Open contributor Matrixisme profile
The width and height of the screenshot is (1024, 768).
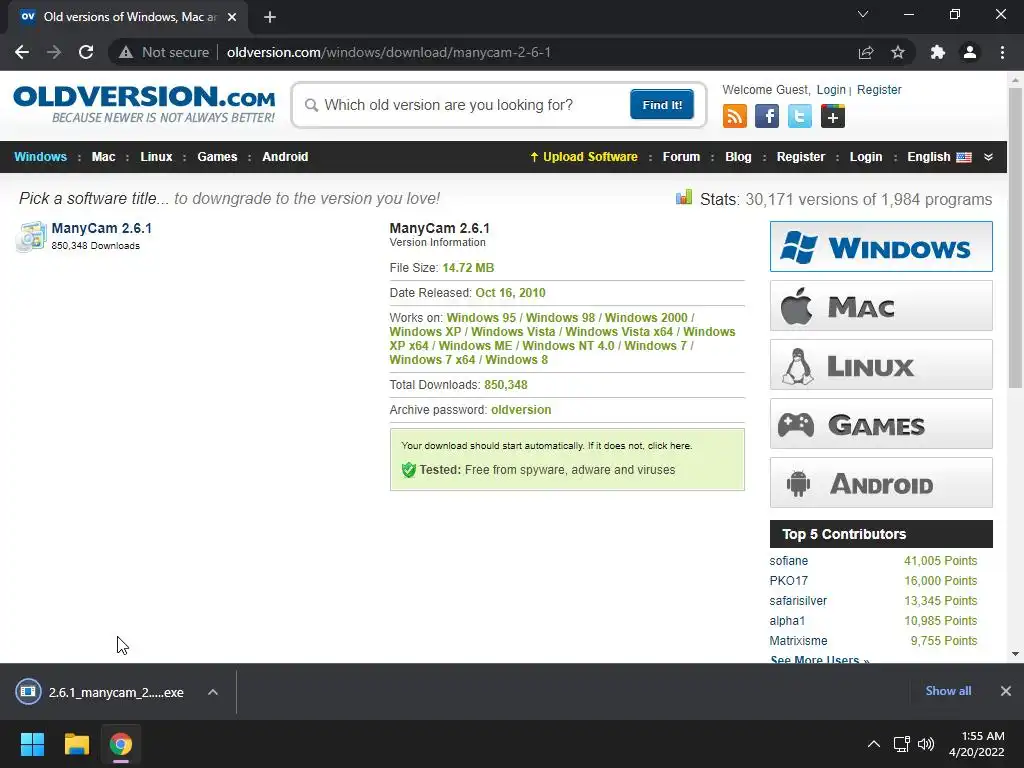point(798,641)
